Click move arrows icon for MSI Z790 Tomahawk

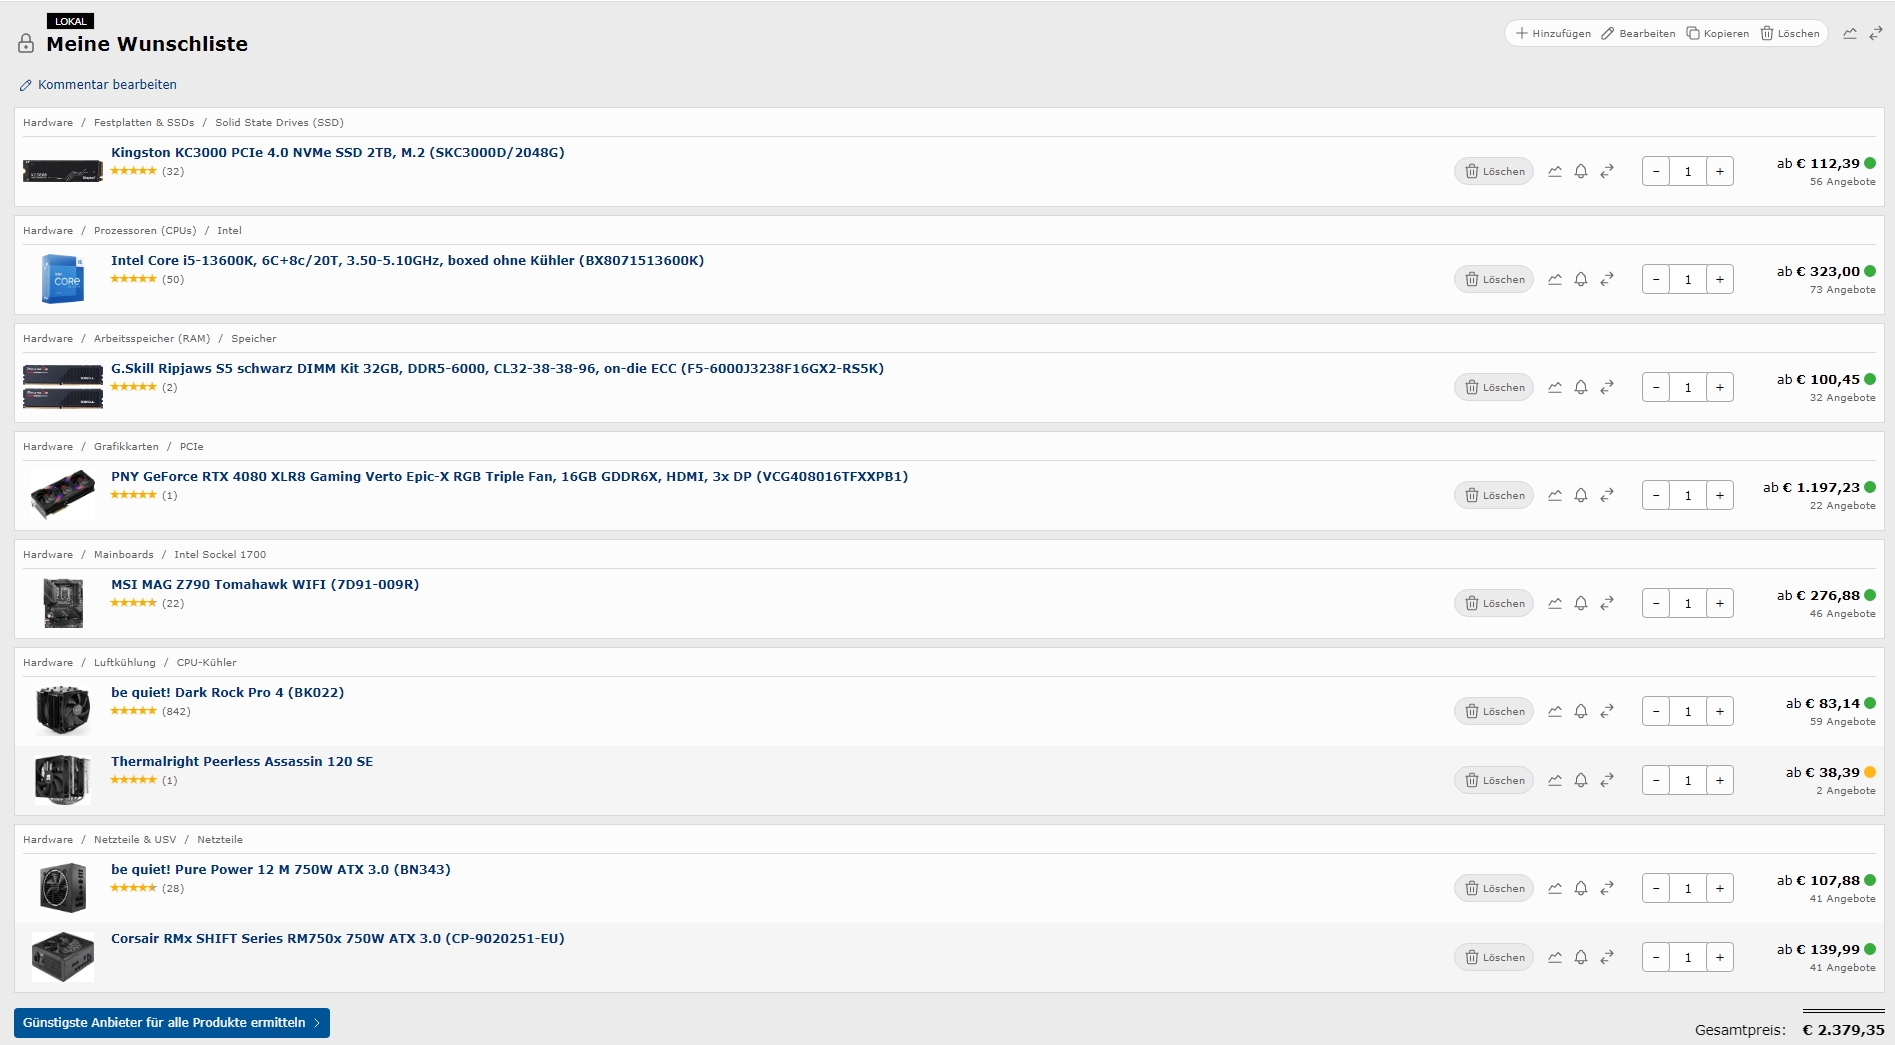click(x=1607, y=603)
